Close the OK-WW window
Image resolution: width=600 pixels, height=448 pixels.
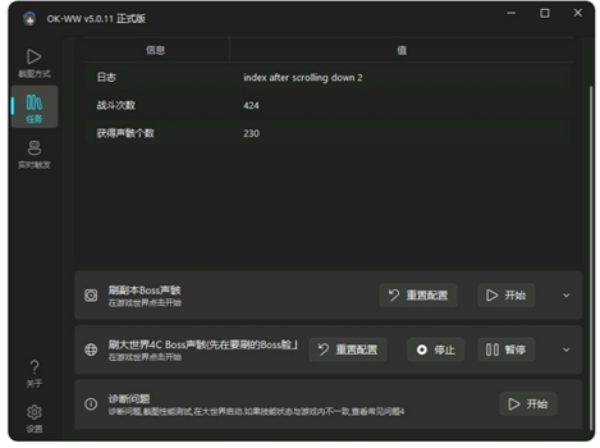(578, 13)
